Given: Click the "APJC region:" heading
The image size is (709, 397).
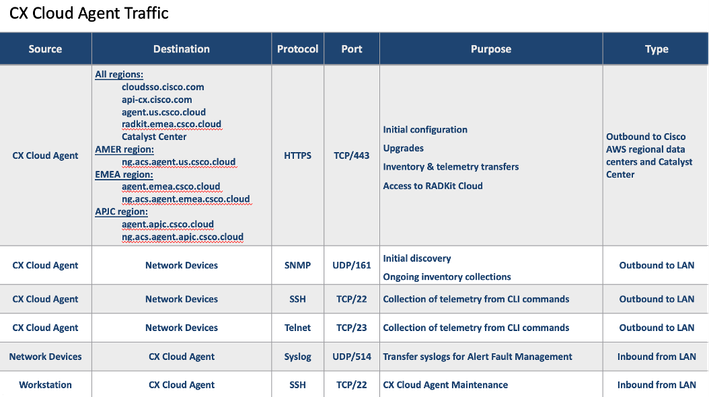Looking at the screenshot, I should click(121, 212).
